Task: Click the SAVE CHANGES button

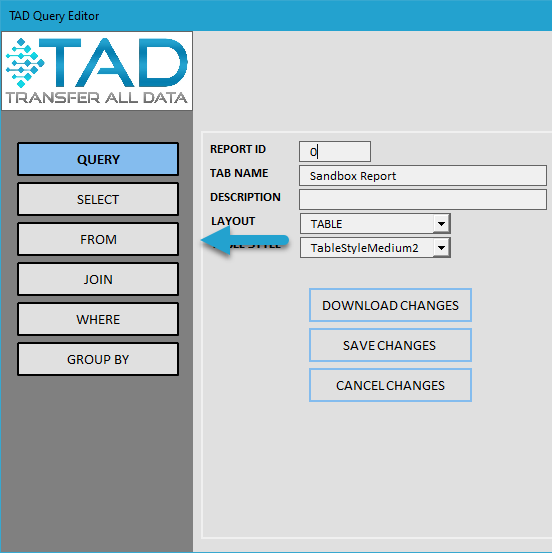Action: pyautogui.click(x=390, y=345)
